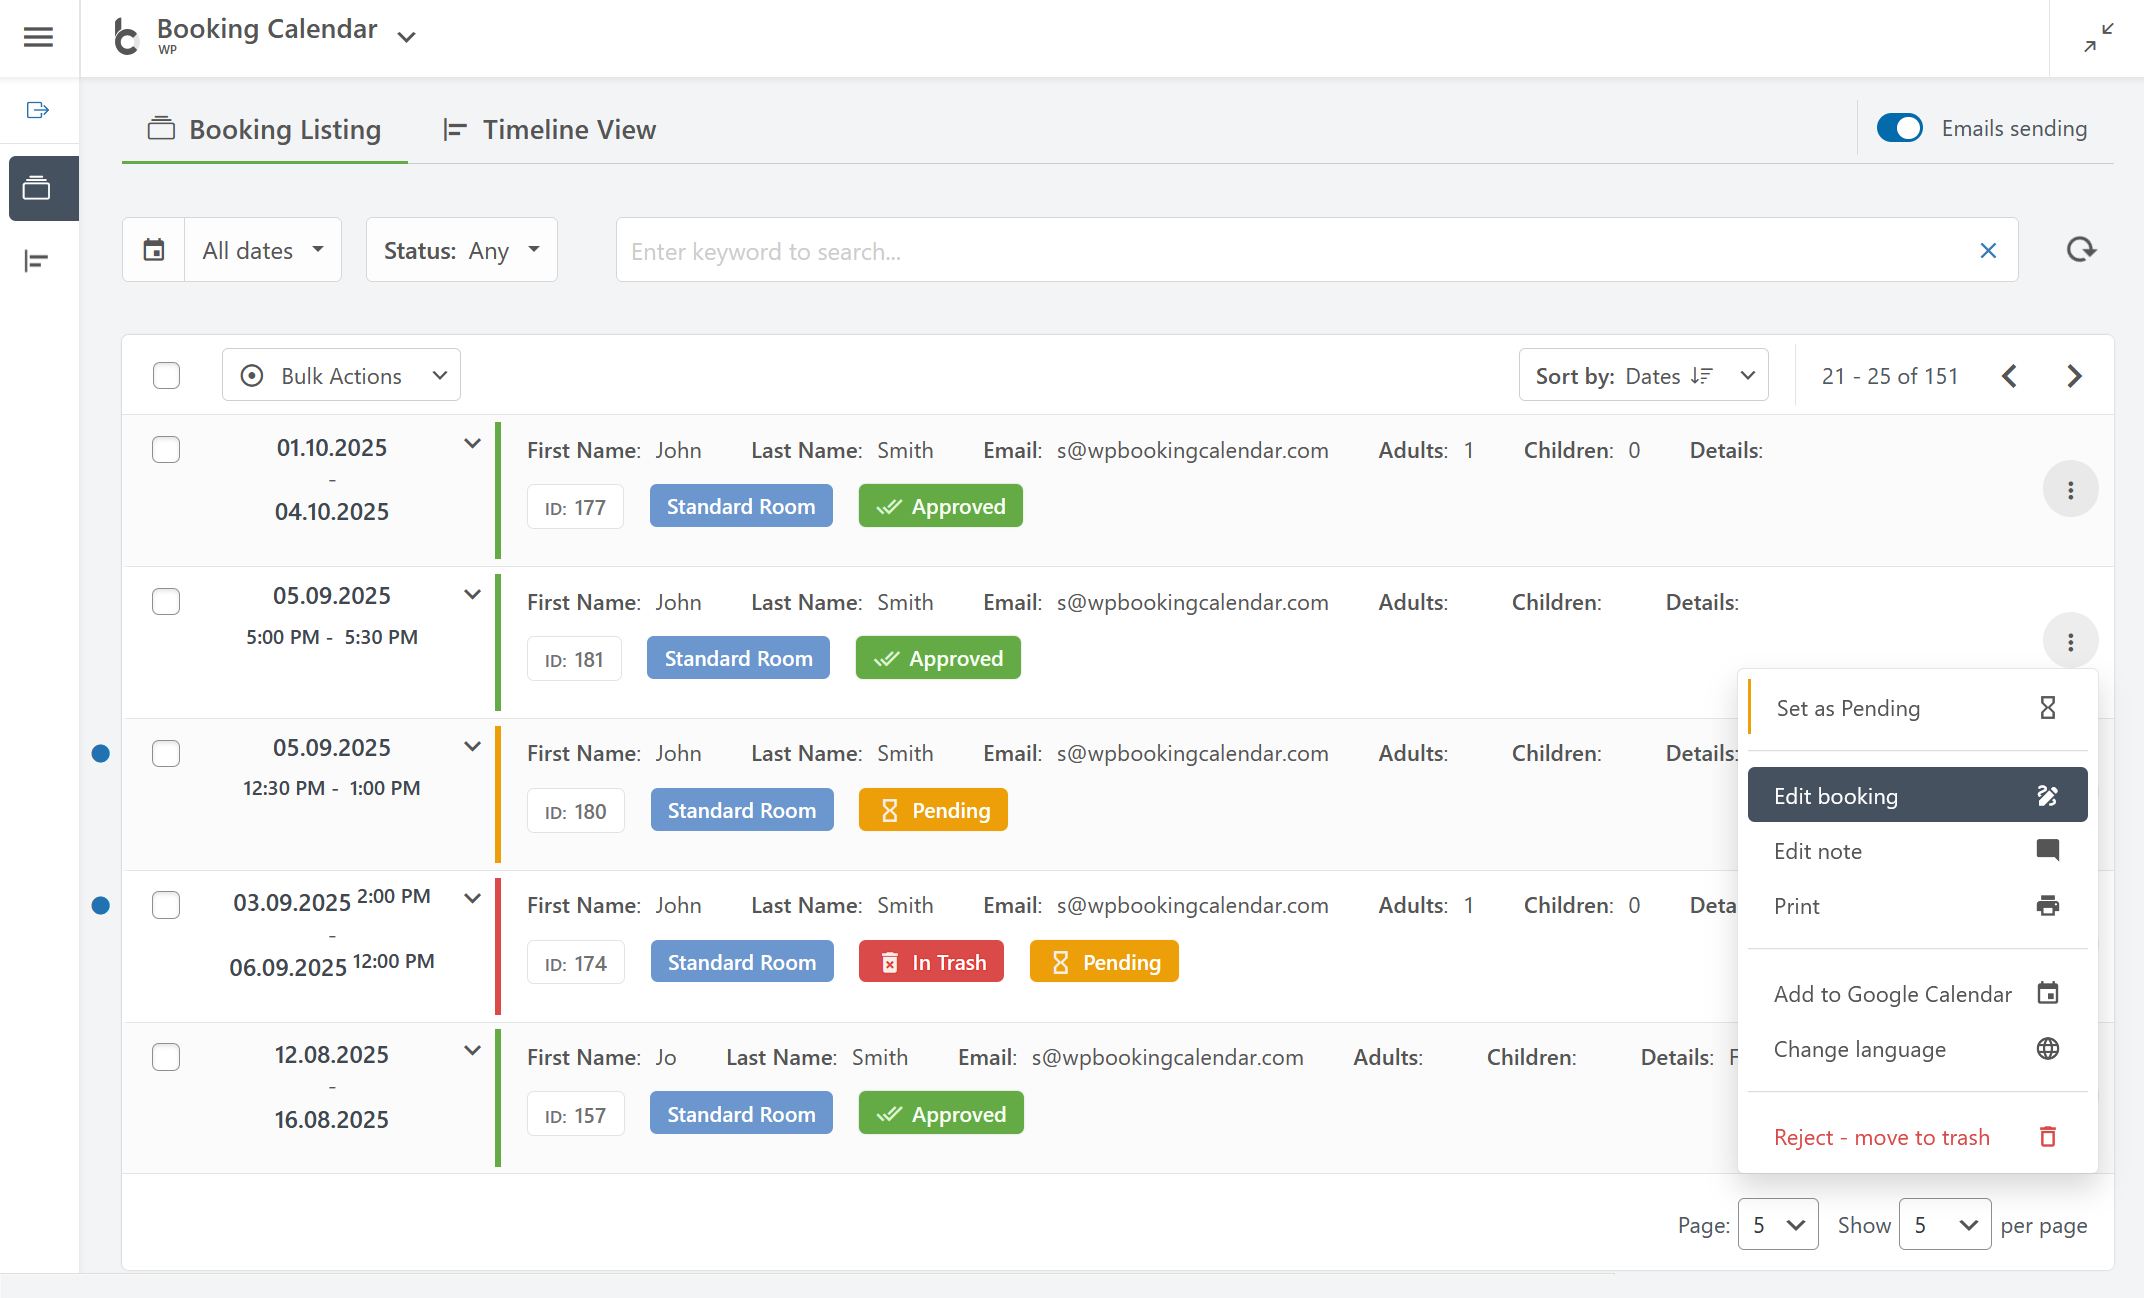Go to next page arrow

coord(2074,376)
